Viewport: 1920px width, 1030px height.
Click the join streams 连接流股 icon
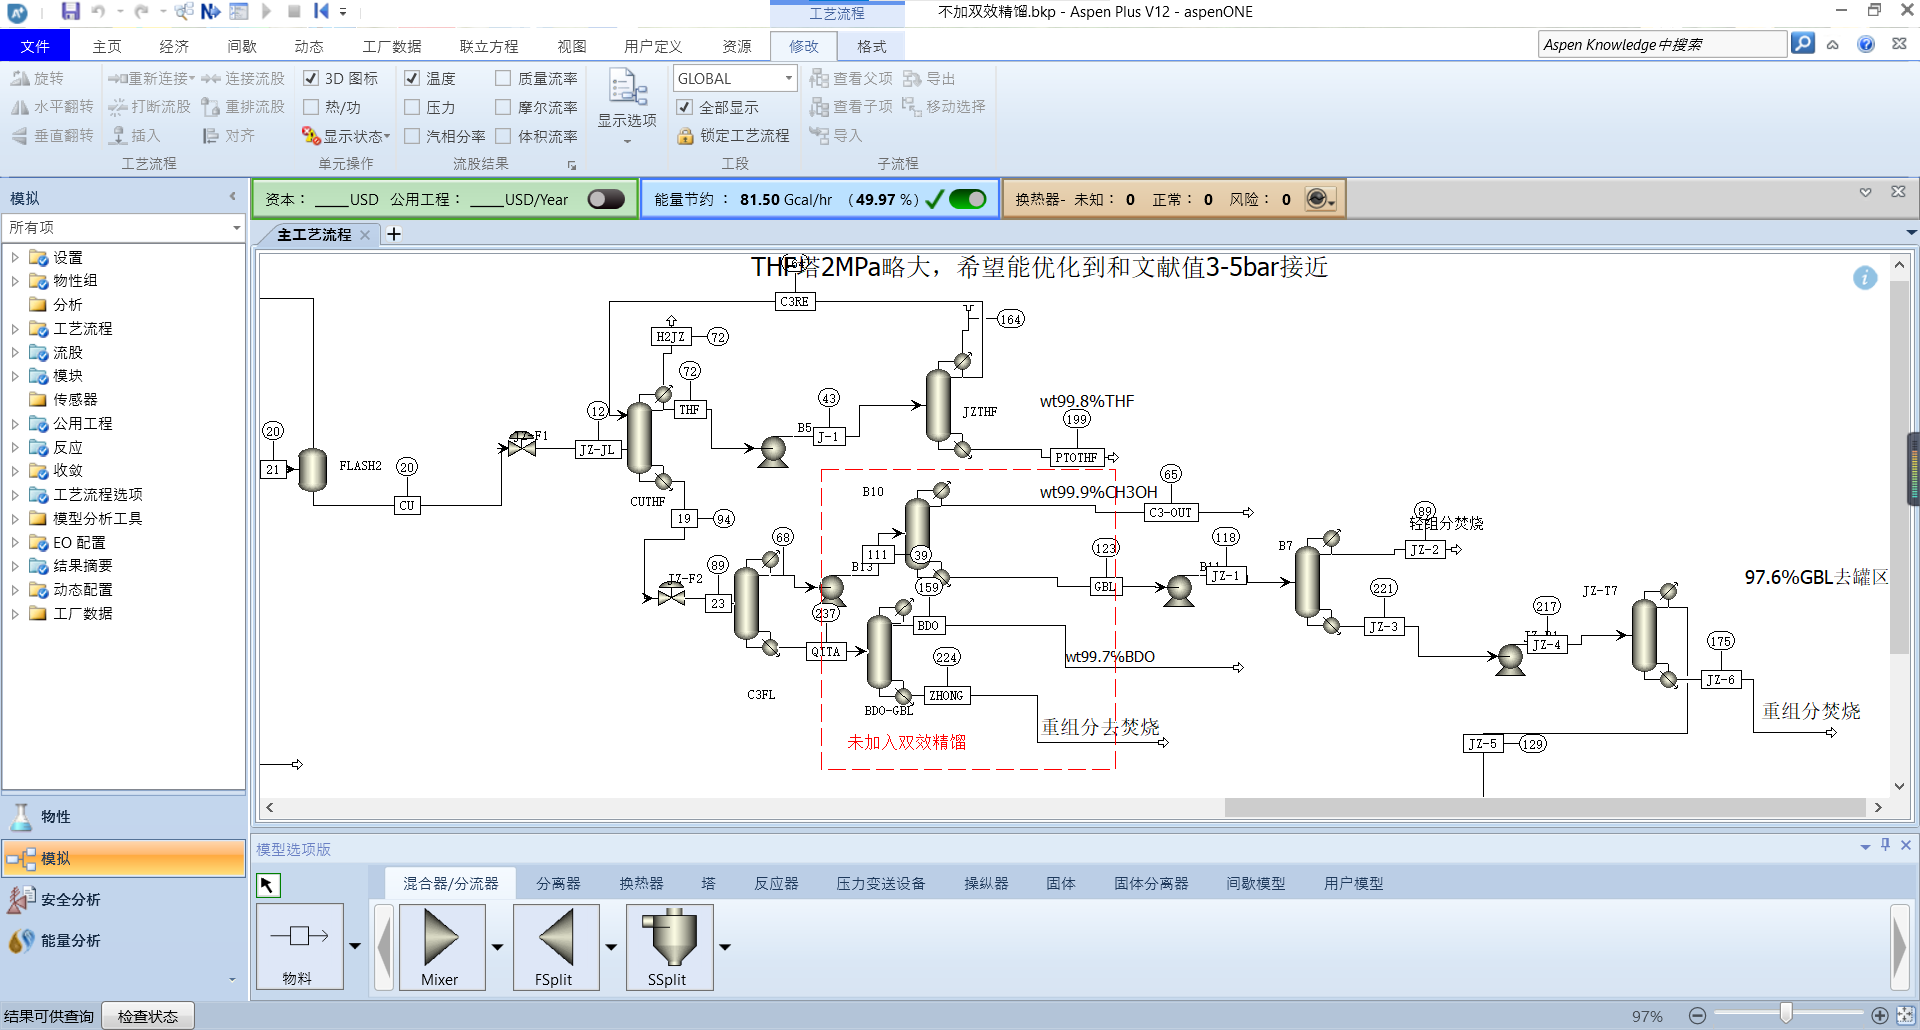(x=211, y=78)
